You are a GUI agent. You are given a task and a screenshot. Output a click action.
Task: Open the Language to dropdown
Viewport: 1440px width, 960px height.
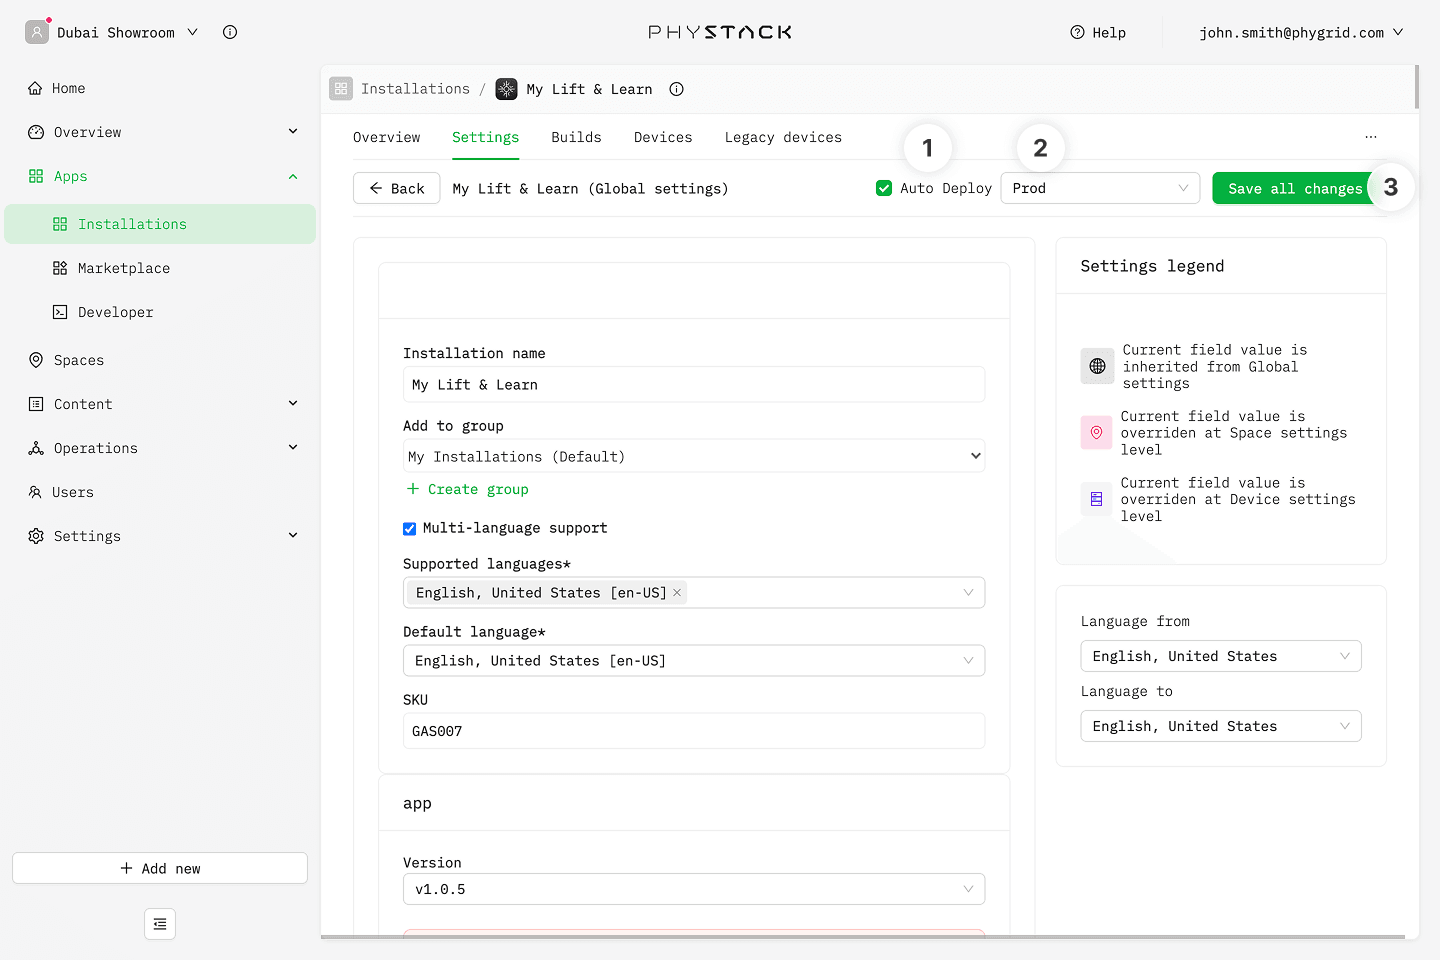point(1221,726)
